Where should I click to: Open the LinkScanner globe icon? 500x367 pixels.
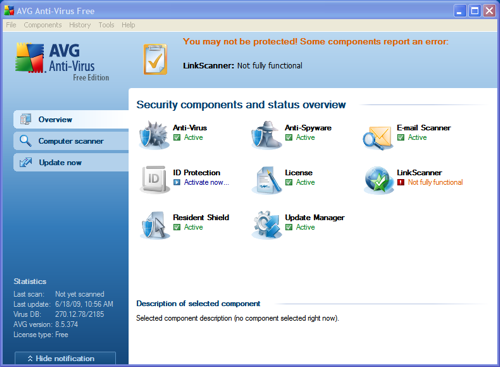378,180
